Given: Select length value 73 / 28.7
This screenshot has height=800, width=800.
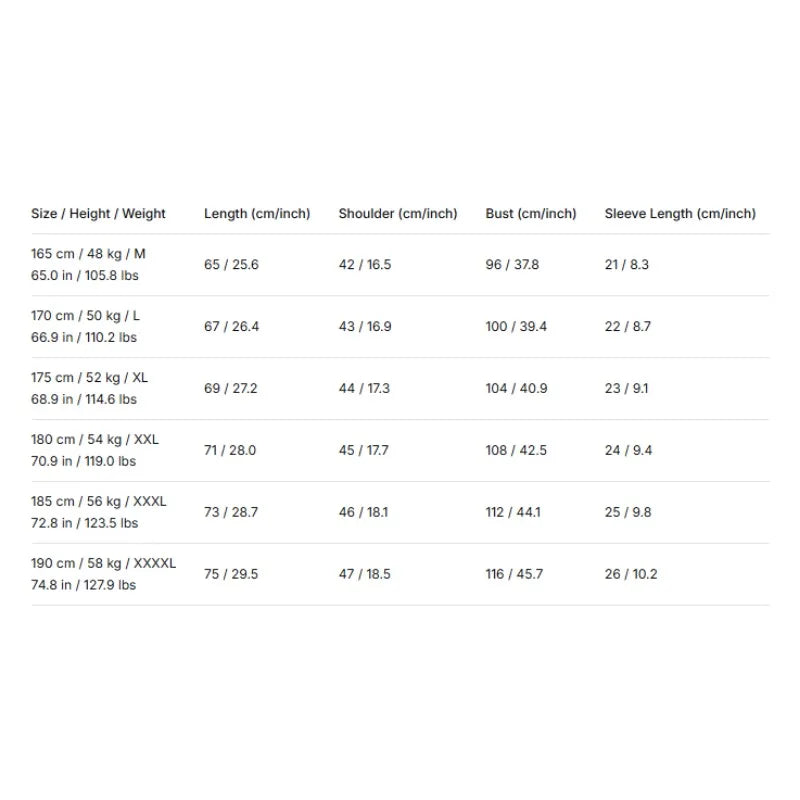Looking at the screenshot, I should click(x=231, y=512).
